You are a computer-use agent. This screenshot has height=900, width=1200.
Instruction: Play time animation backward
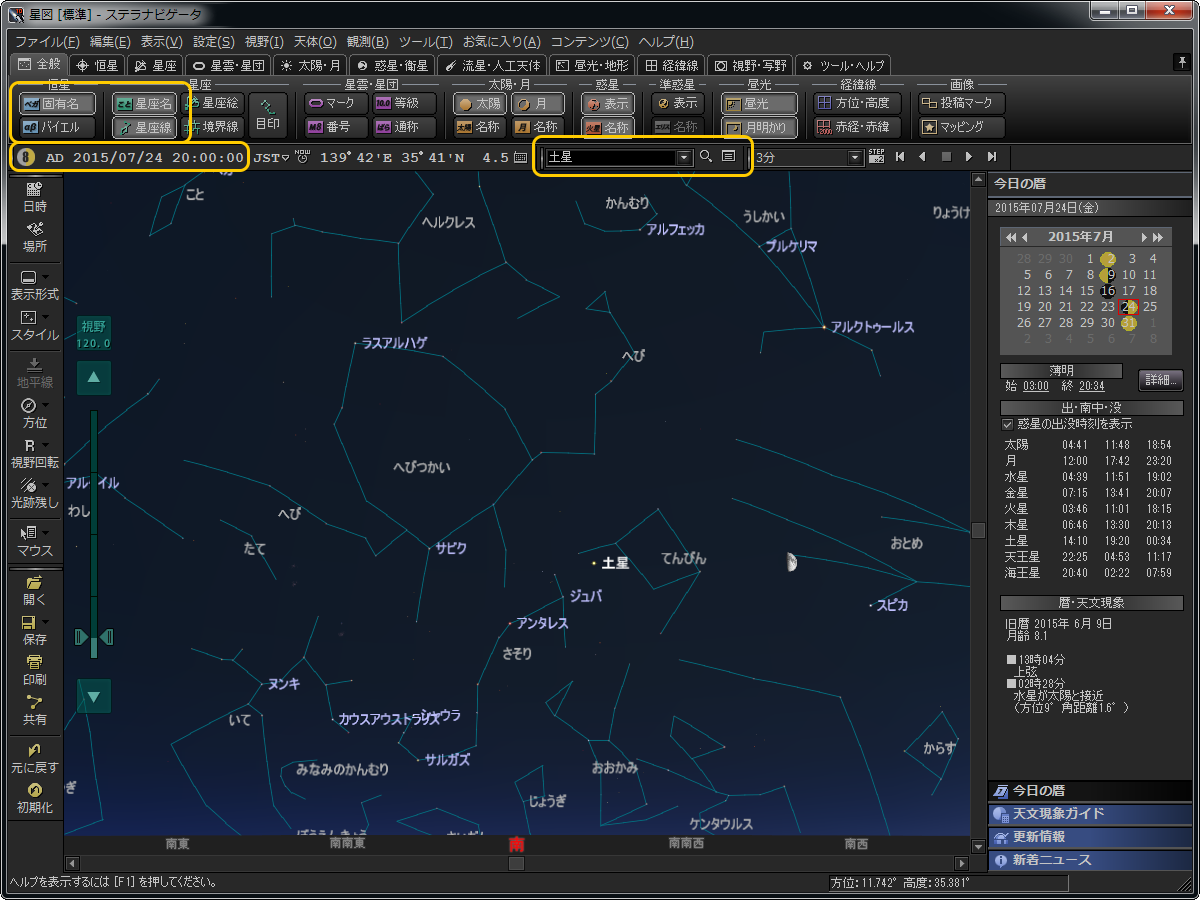[922, 157]
